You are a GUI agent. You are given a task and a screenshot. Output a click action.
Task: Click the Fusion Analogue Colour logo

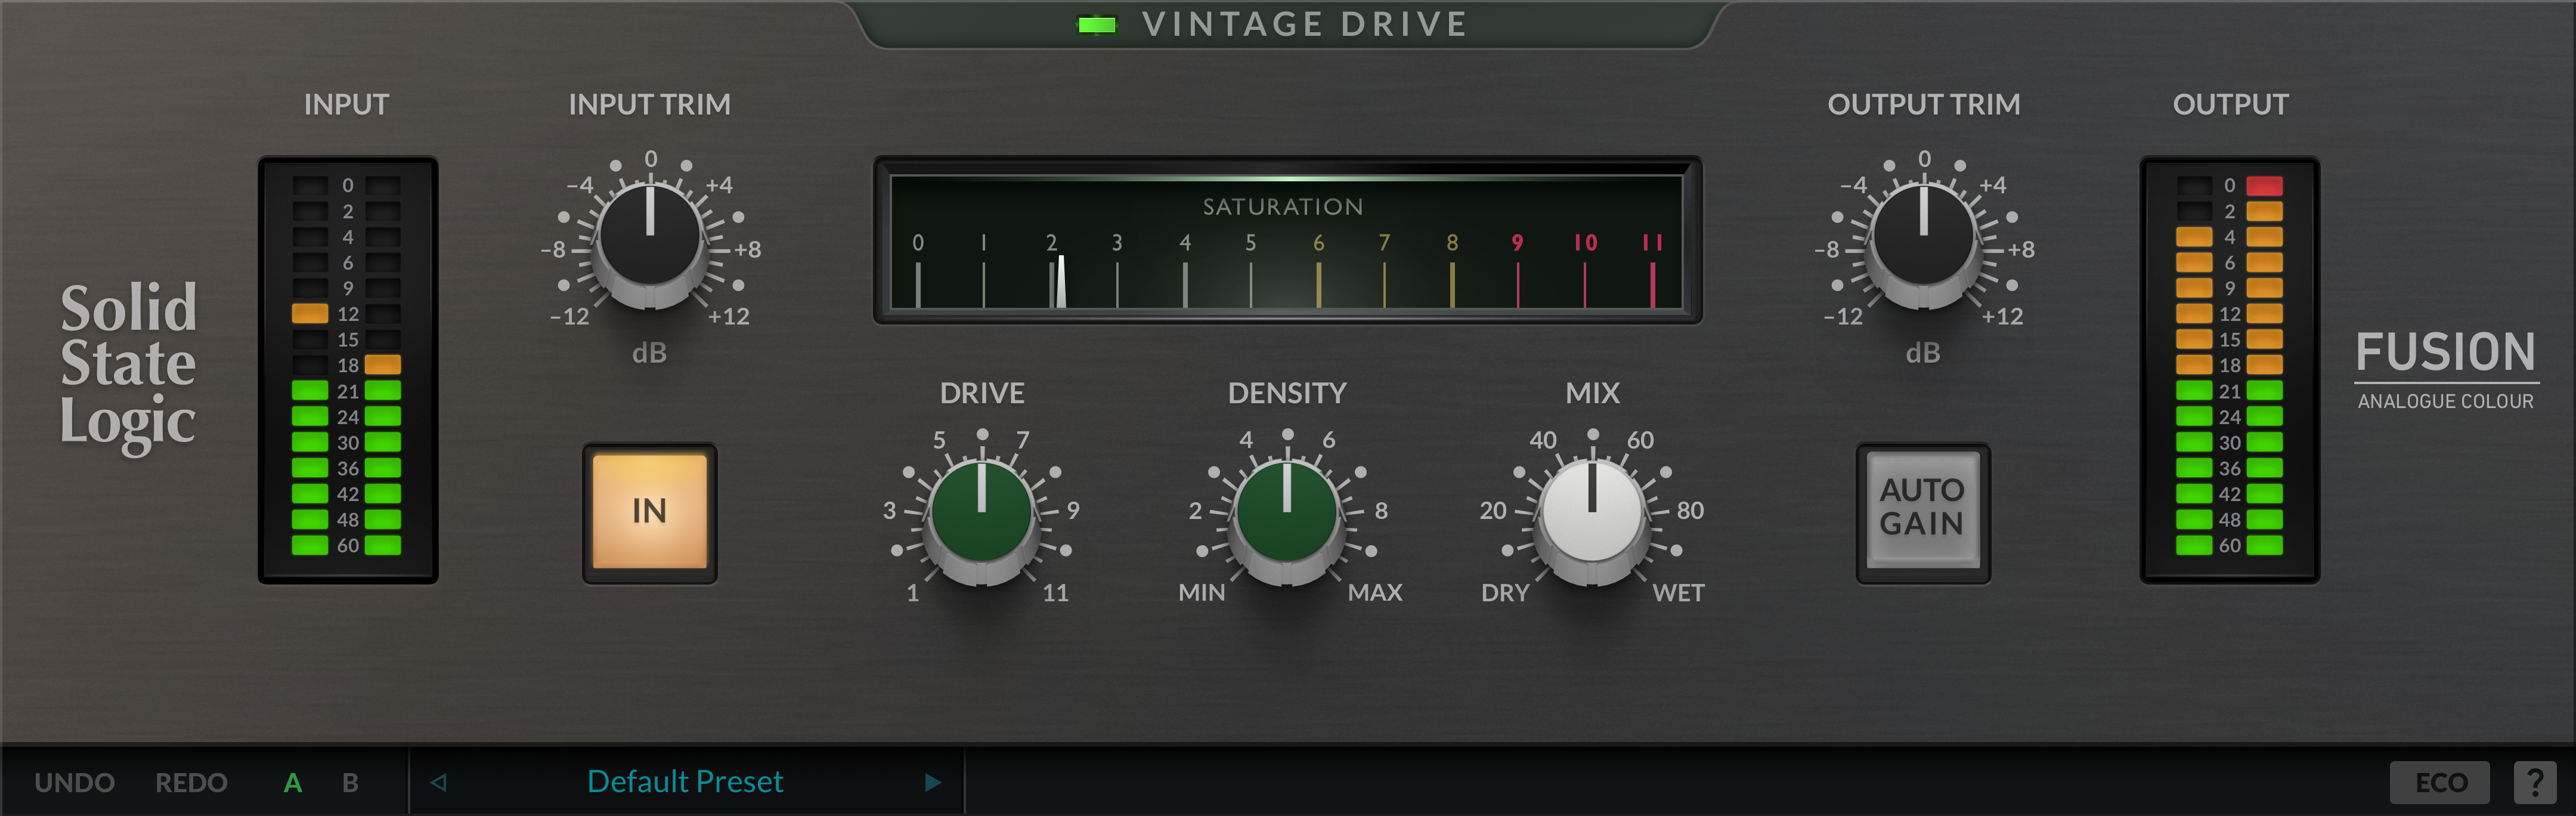coord(2445,368)
